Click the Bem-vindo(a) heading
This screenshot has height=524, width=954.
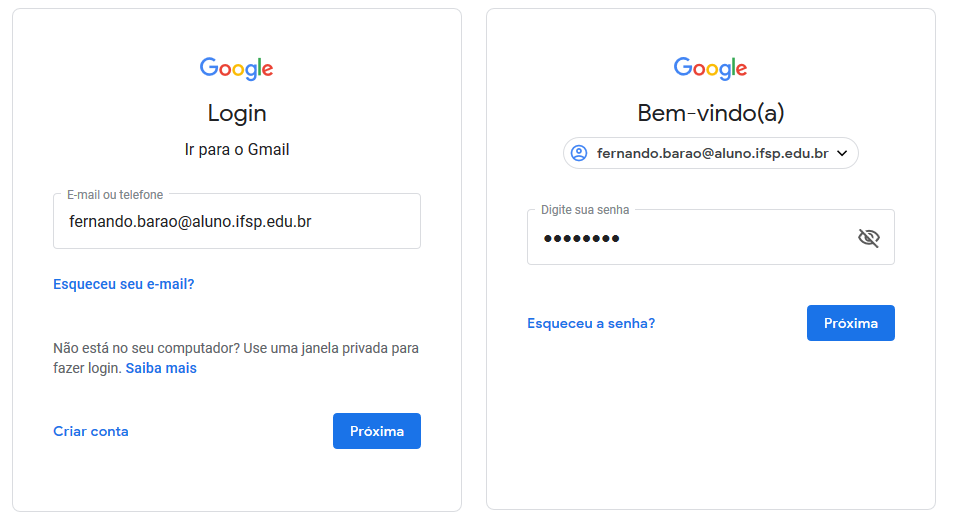tap(710, 113)
